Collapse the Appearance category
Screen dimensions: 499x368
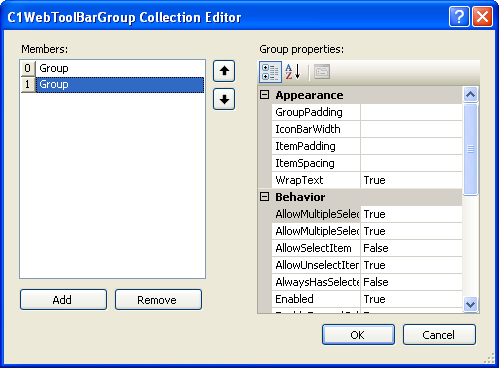pos(264,95)
